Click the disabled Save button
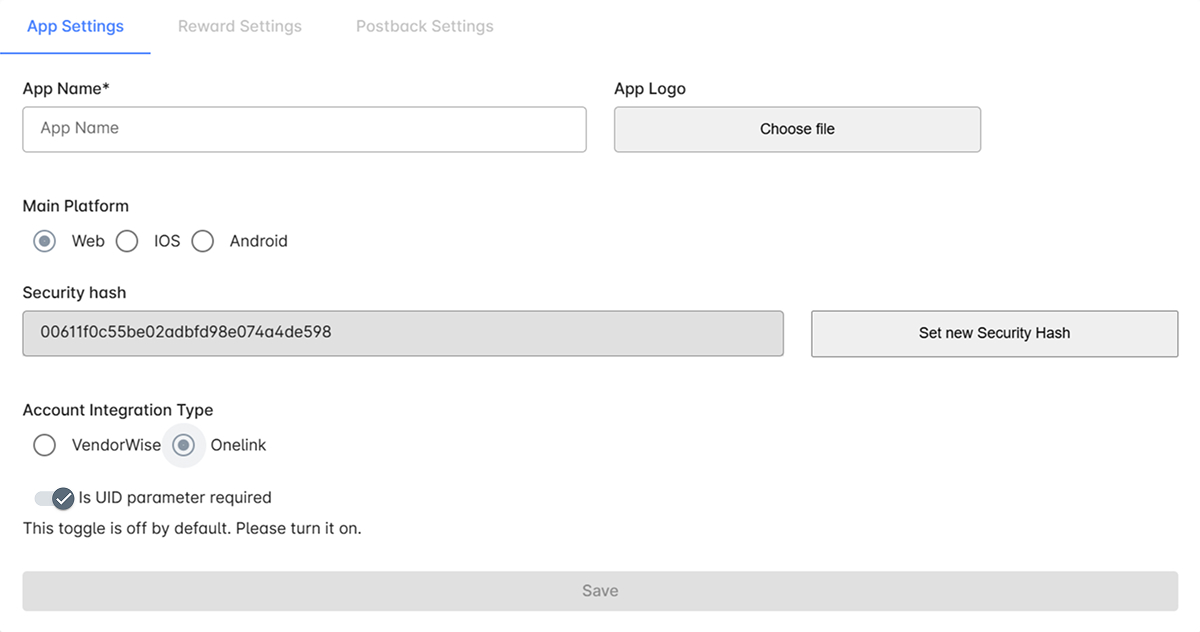Image resolution: width=1200 pixels, height=632 pixels. click(600, 591)
